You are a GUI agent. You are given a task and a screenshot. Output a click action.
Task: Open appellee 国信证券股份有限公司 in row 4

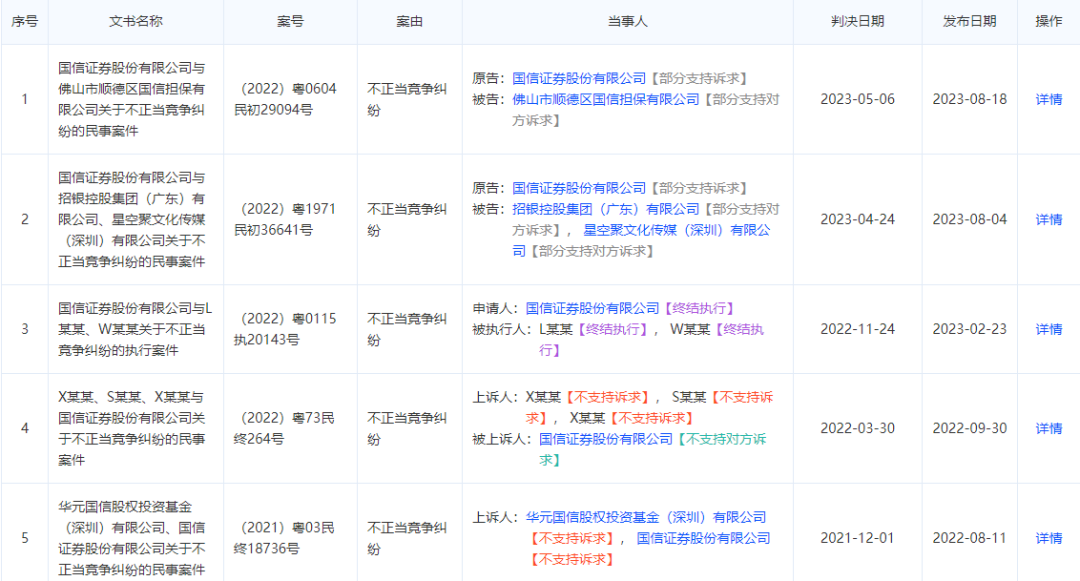[x=605, y=439]
